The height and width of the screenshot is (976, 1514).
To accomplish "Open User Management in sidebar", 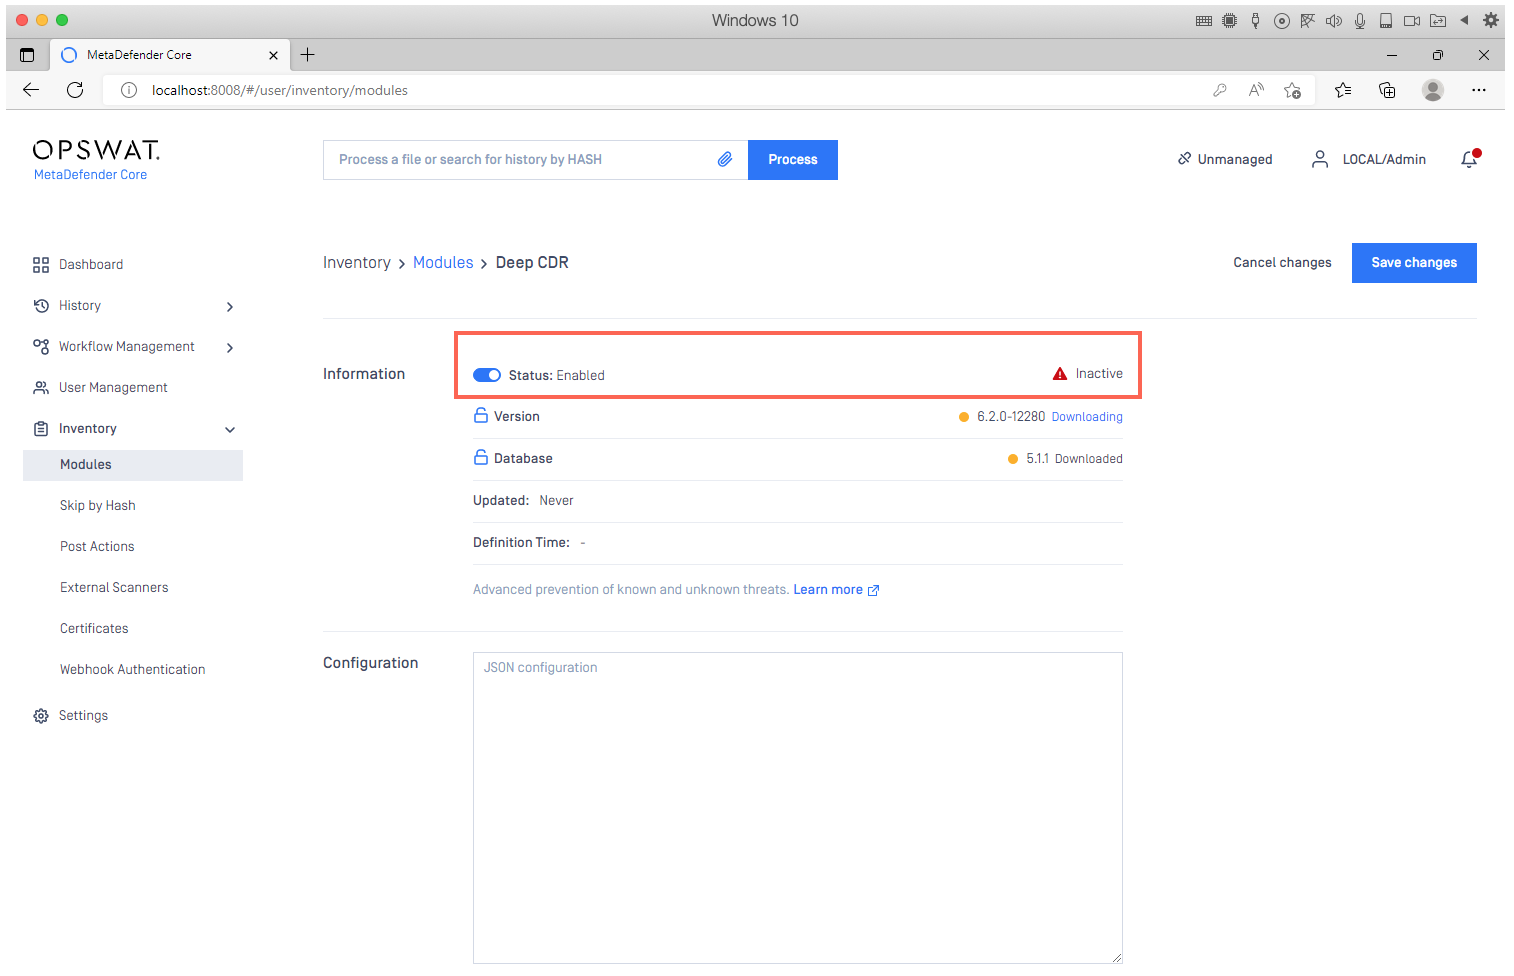I will pyautogui.click(x=113, y=388).
